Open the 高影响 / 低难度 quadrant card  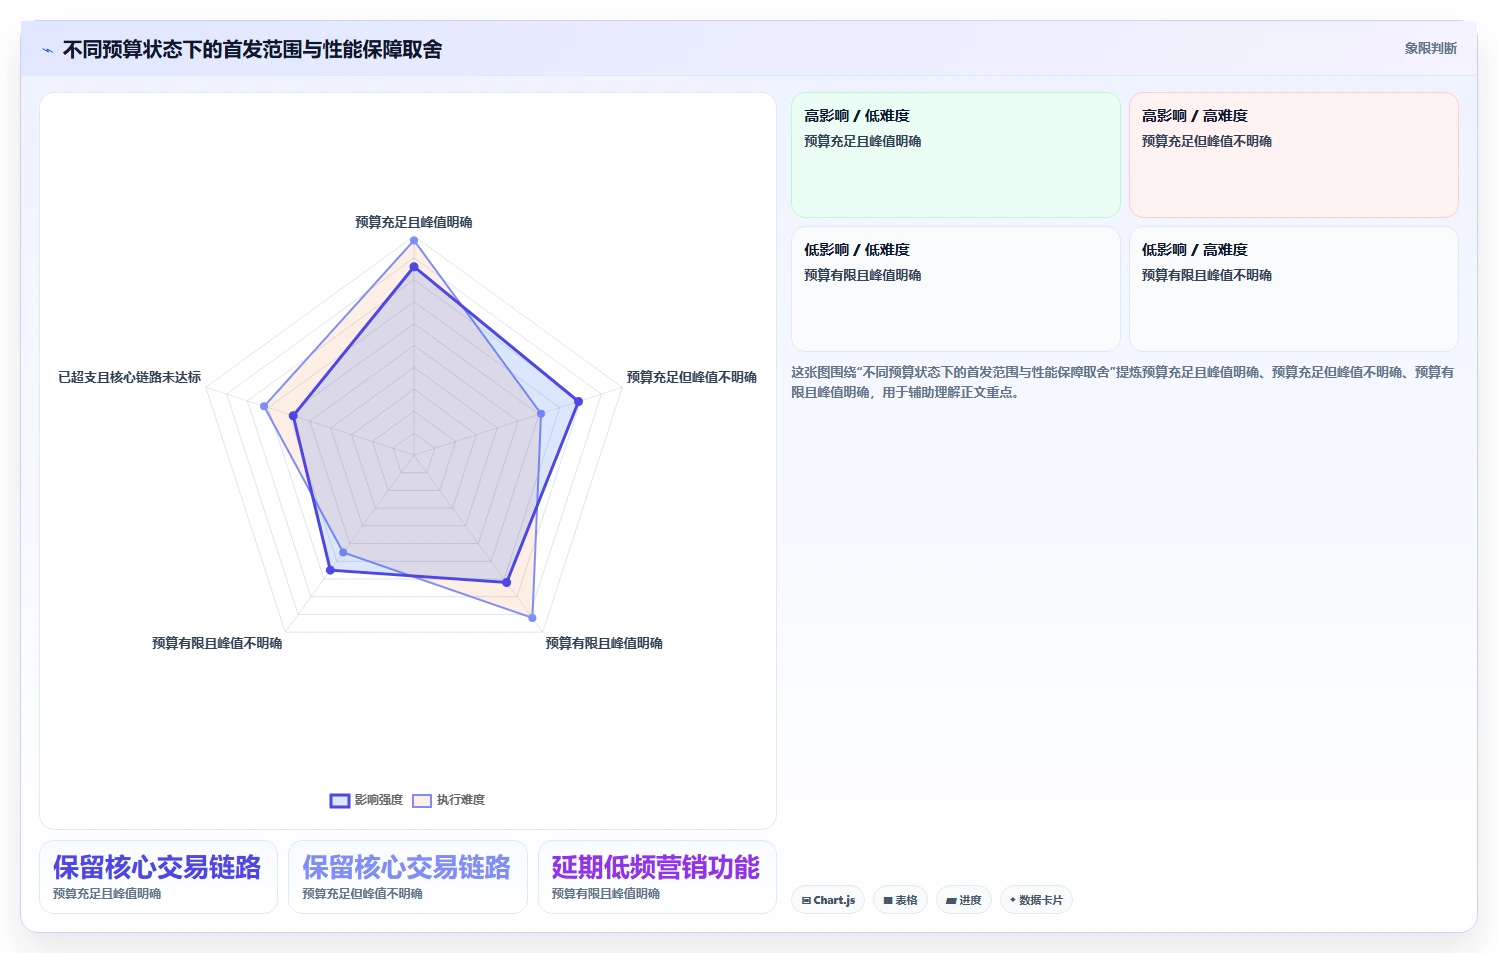click(x=956, y=155)
